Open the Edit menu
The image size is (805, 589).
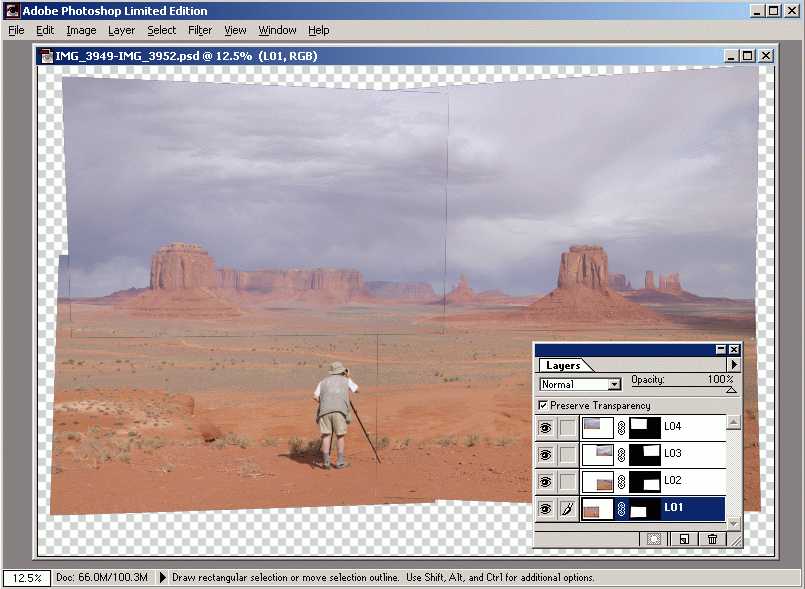(x=45, y=30)
